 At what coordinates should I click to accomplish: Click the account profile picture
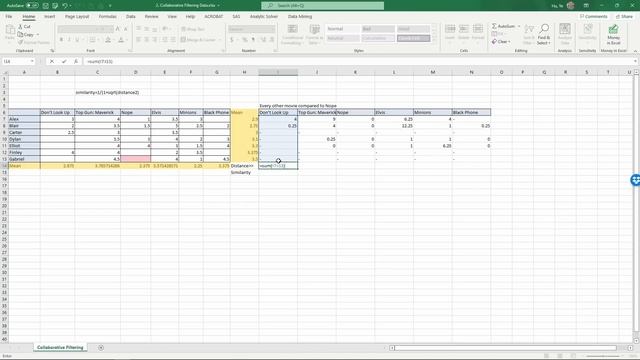point(571,6)
